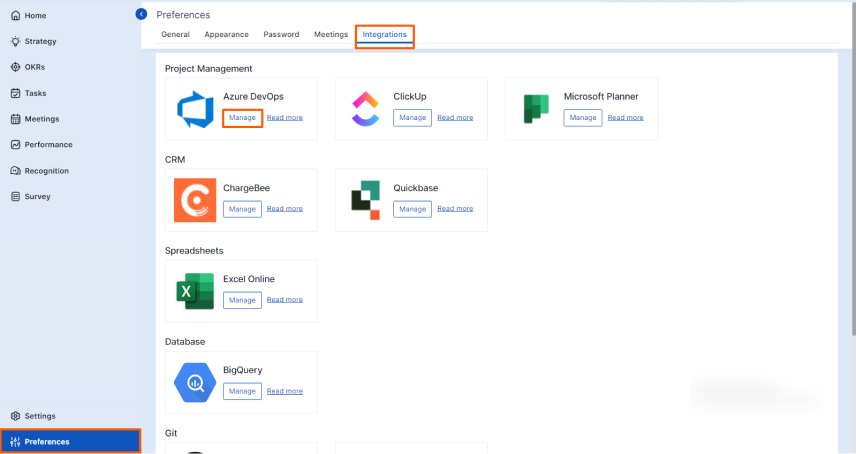Screen dimensions: 856x454
Task: Open the Appearance tab
Action: click(226, 34)
